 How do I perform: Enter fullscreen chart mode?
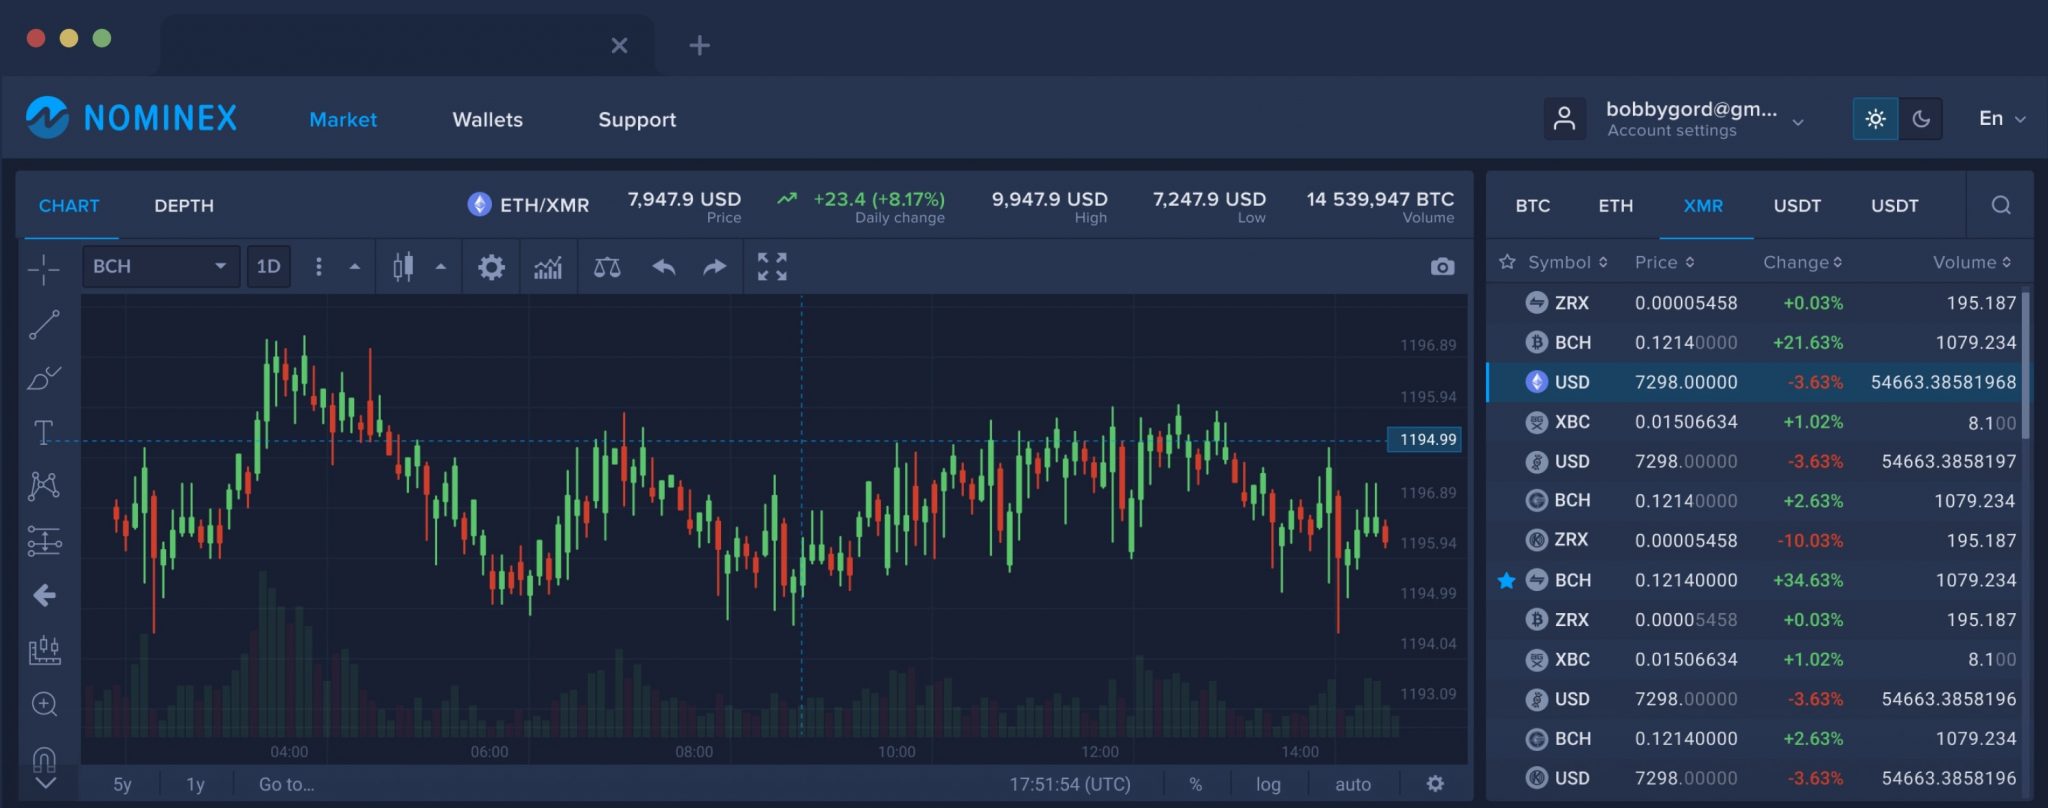click(x=772, y=267)
